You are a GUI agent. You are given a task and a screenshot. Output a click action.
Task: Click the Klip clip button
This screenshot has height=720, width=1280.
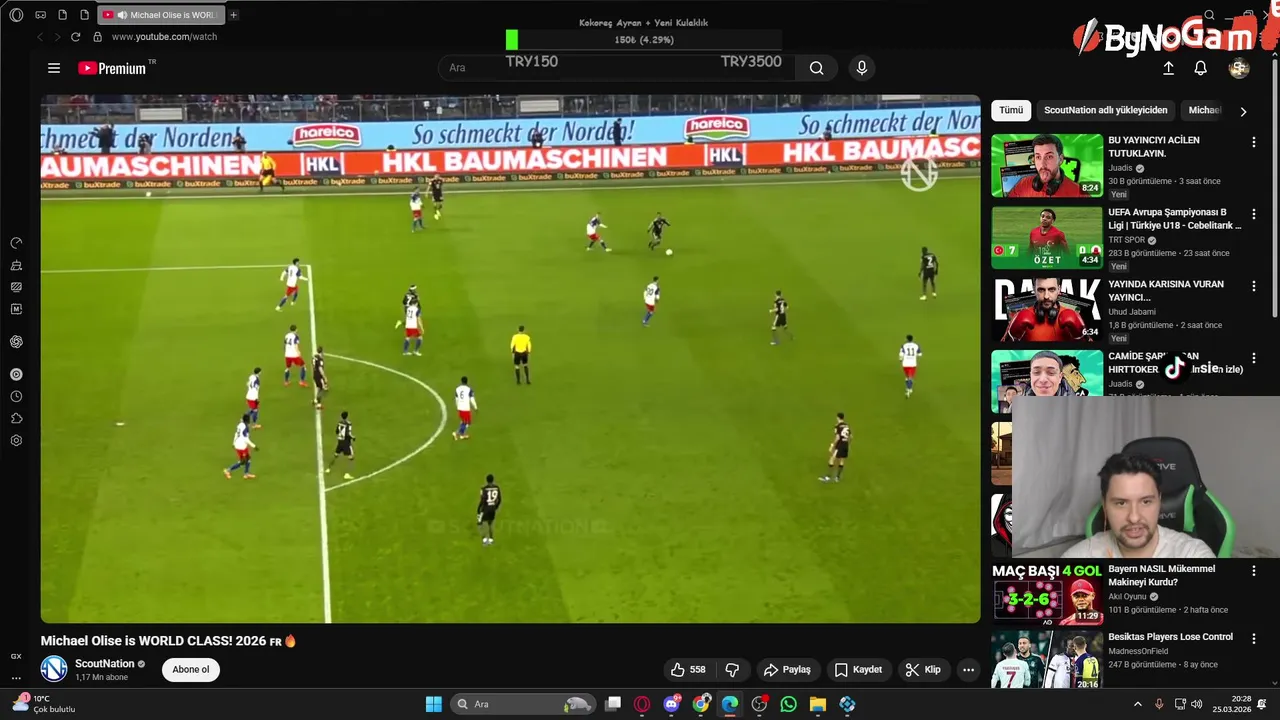click(x=923, y=670)
